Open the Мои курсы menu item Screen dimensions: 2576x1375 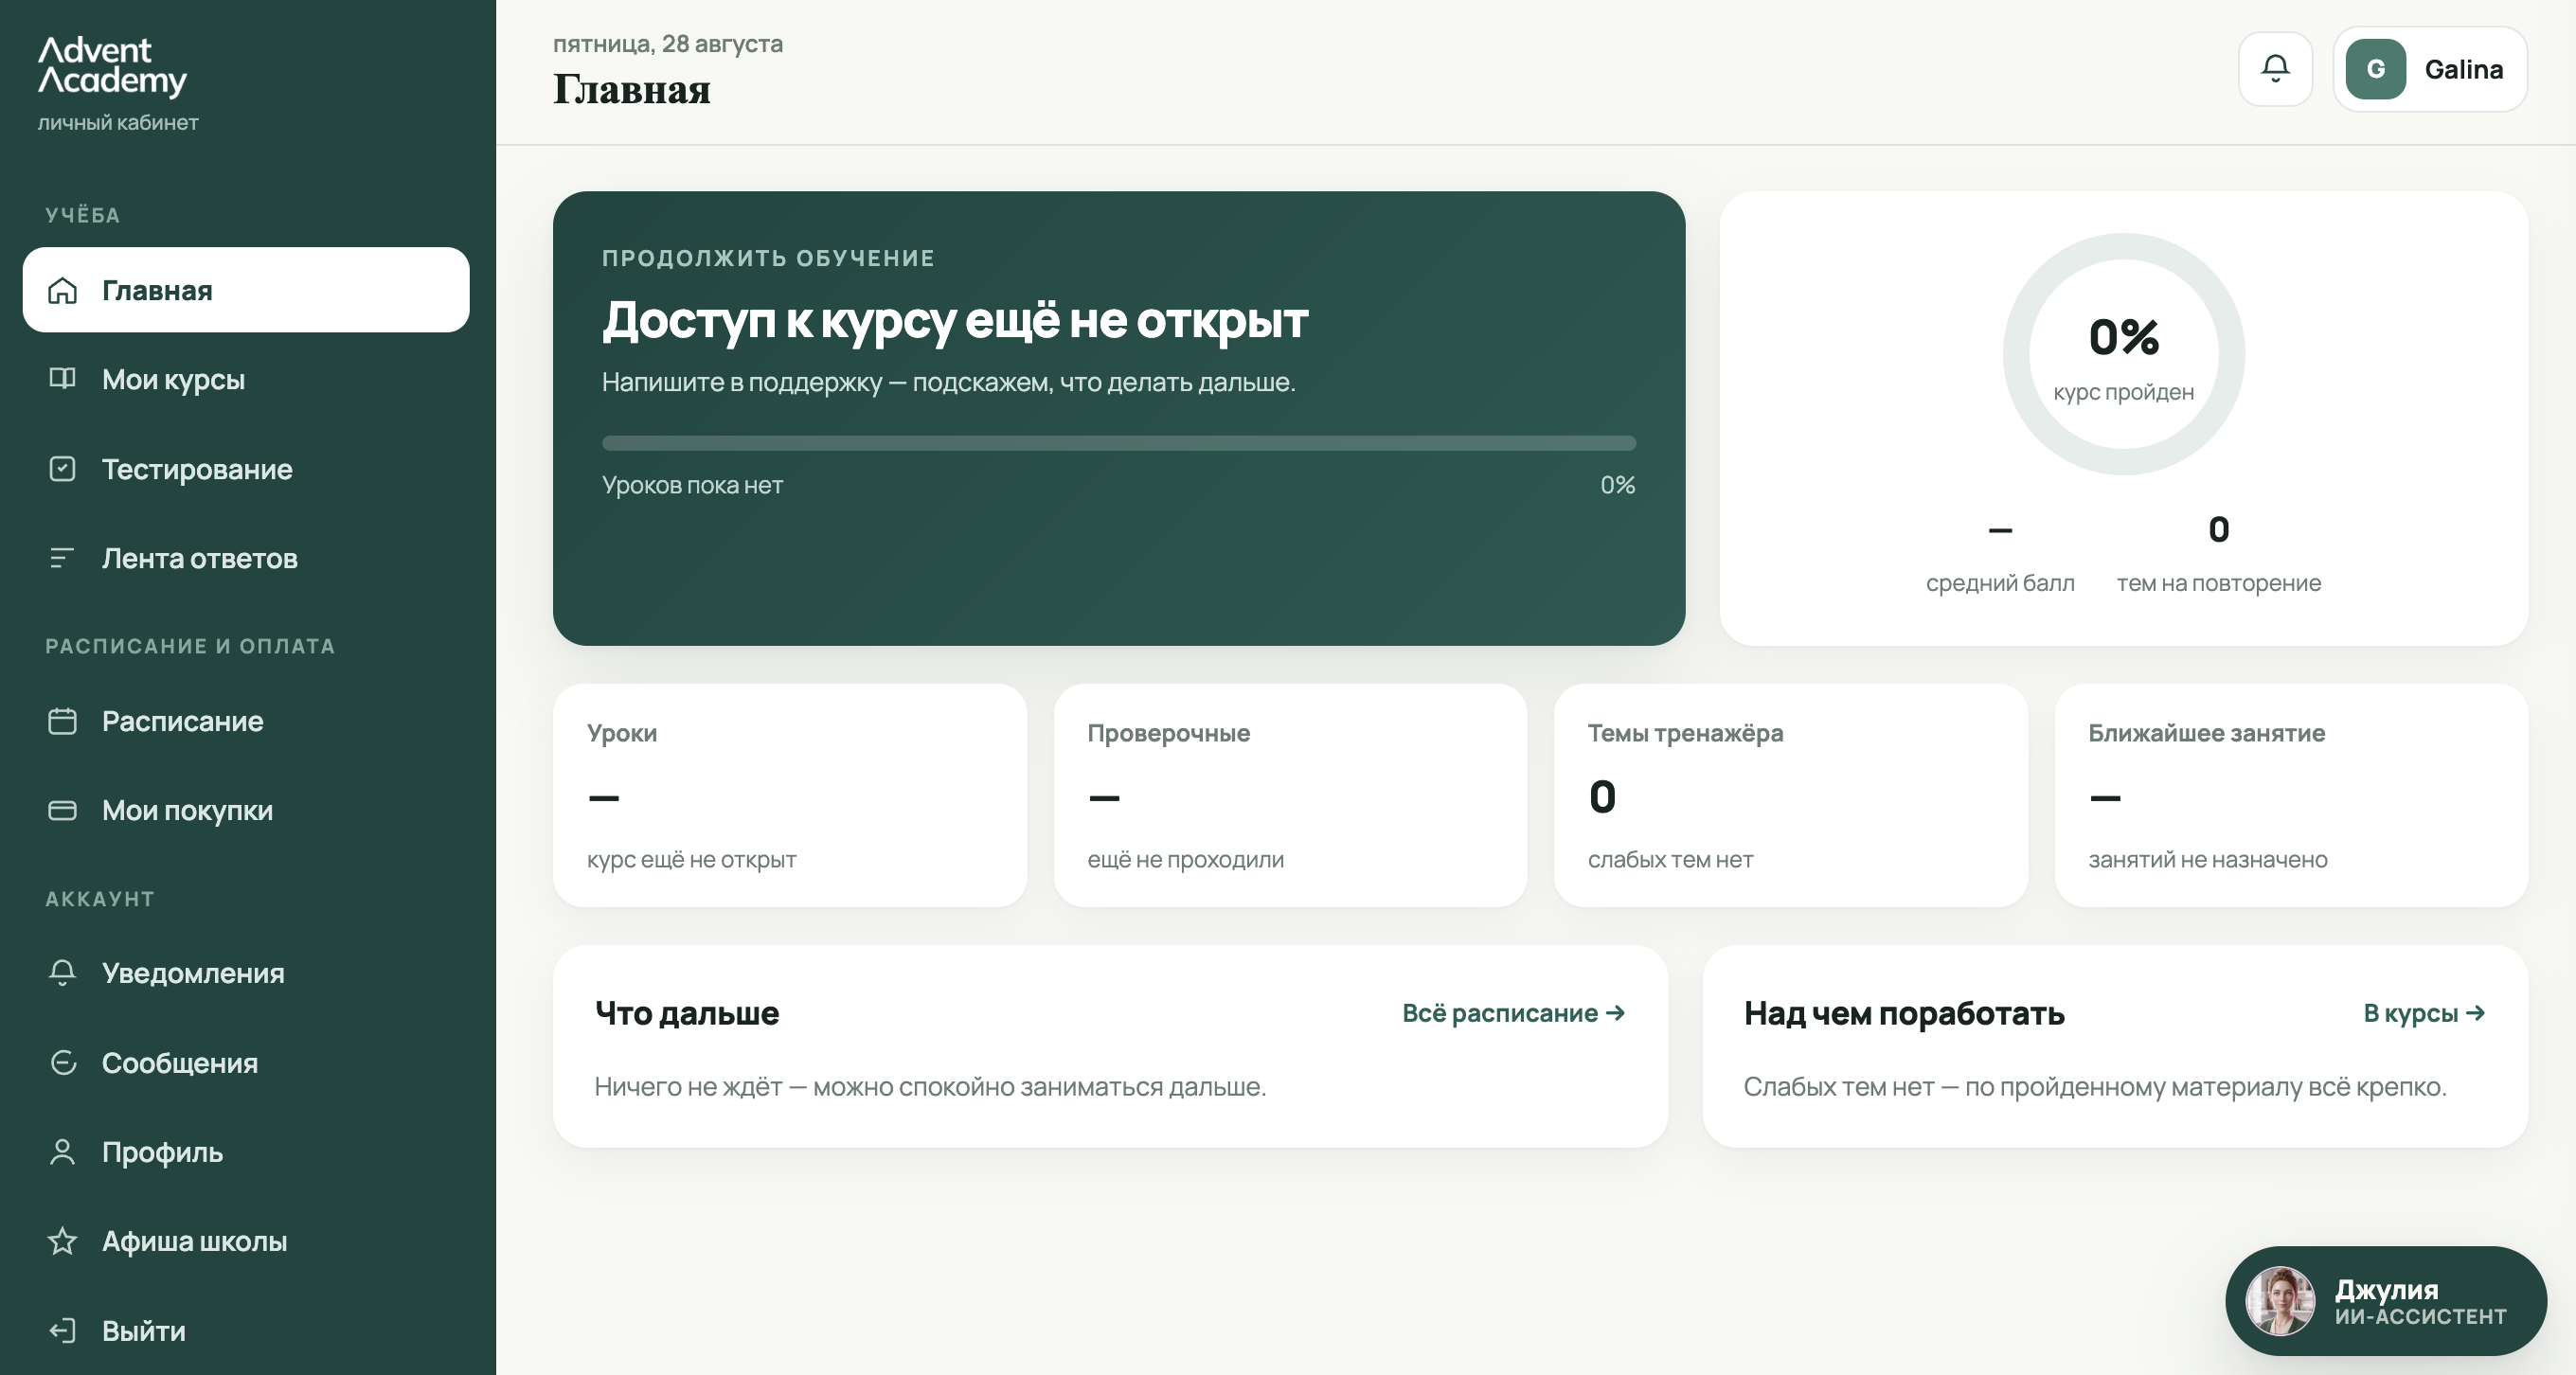tap(246, 379)
